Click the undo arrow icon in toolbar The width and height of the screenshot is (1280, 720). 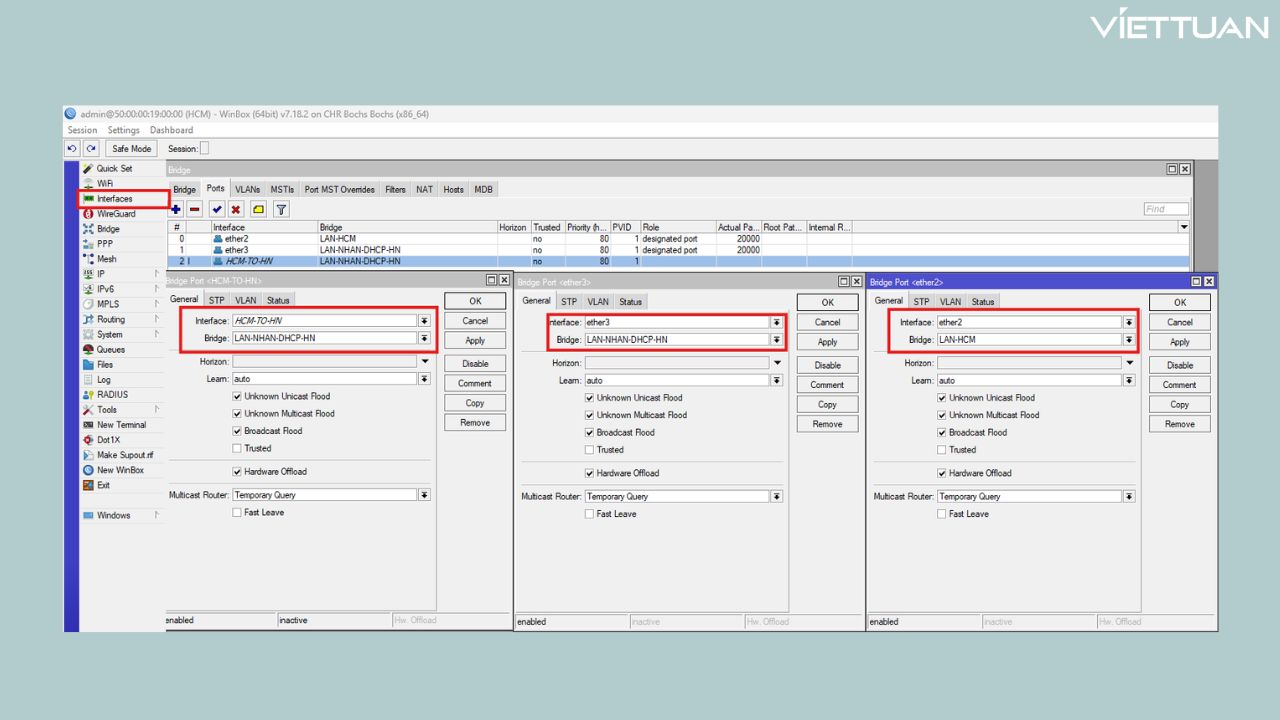72,148
